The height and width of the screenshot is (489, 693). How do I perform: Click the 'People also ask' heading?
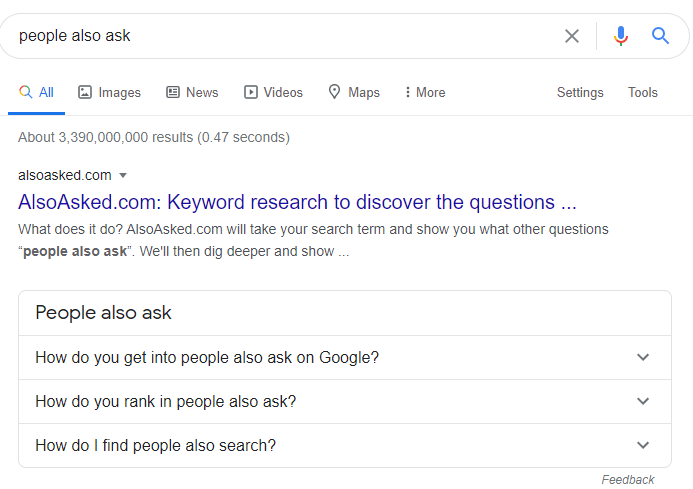click(103, 313)
